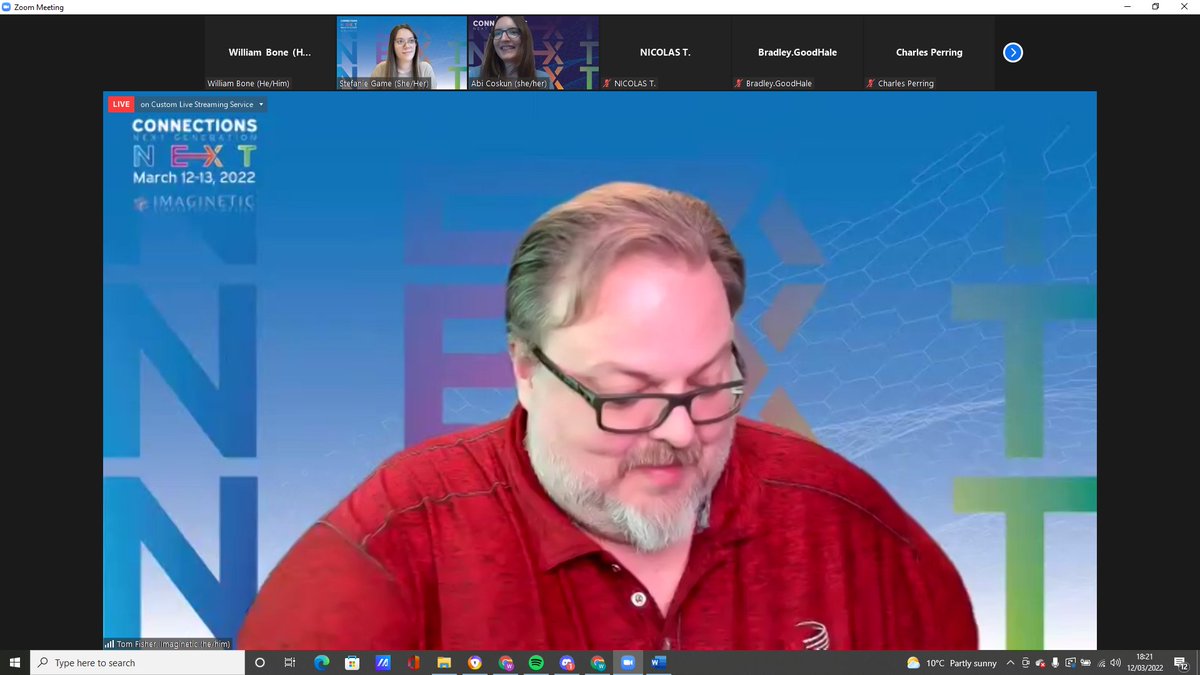The image size is (1200, 675).
Task: Click the Zoom Meeting title bar app icon
Action: (x=7, y=7)
